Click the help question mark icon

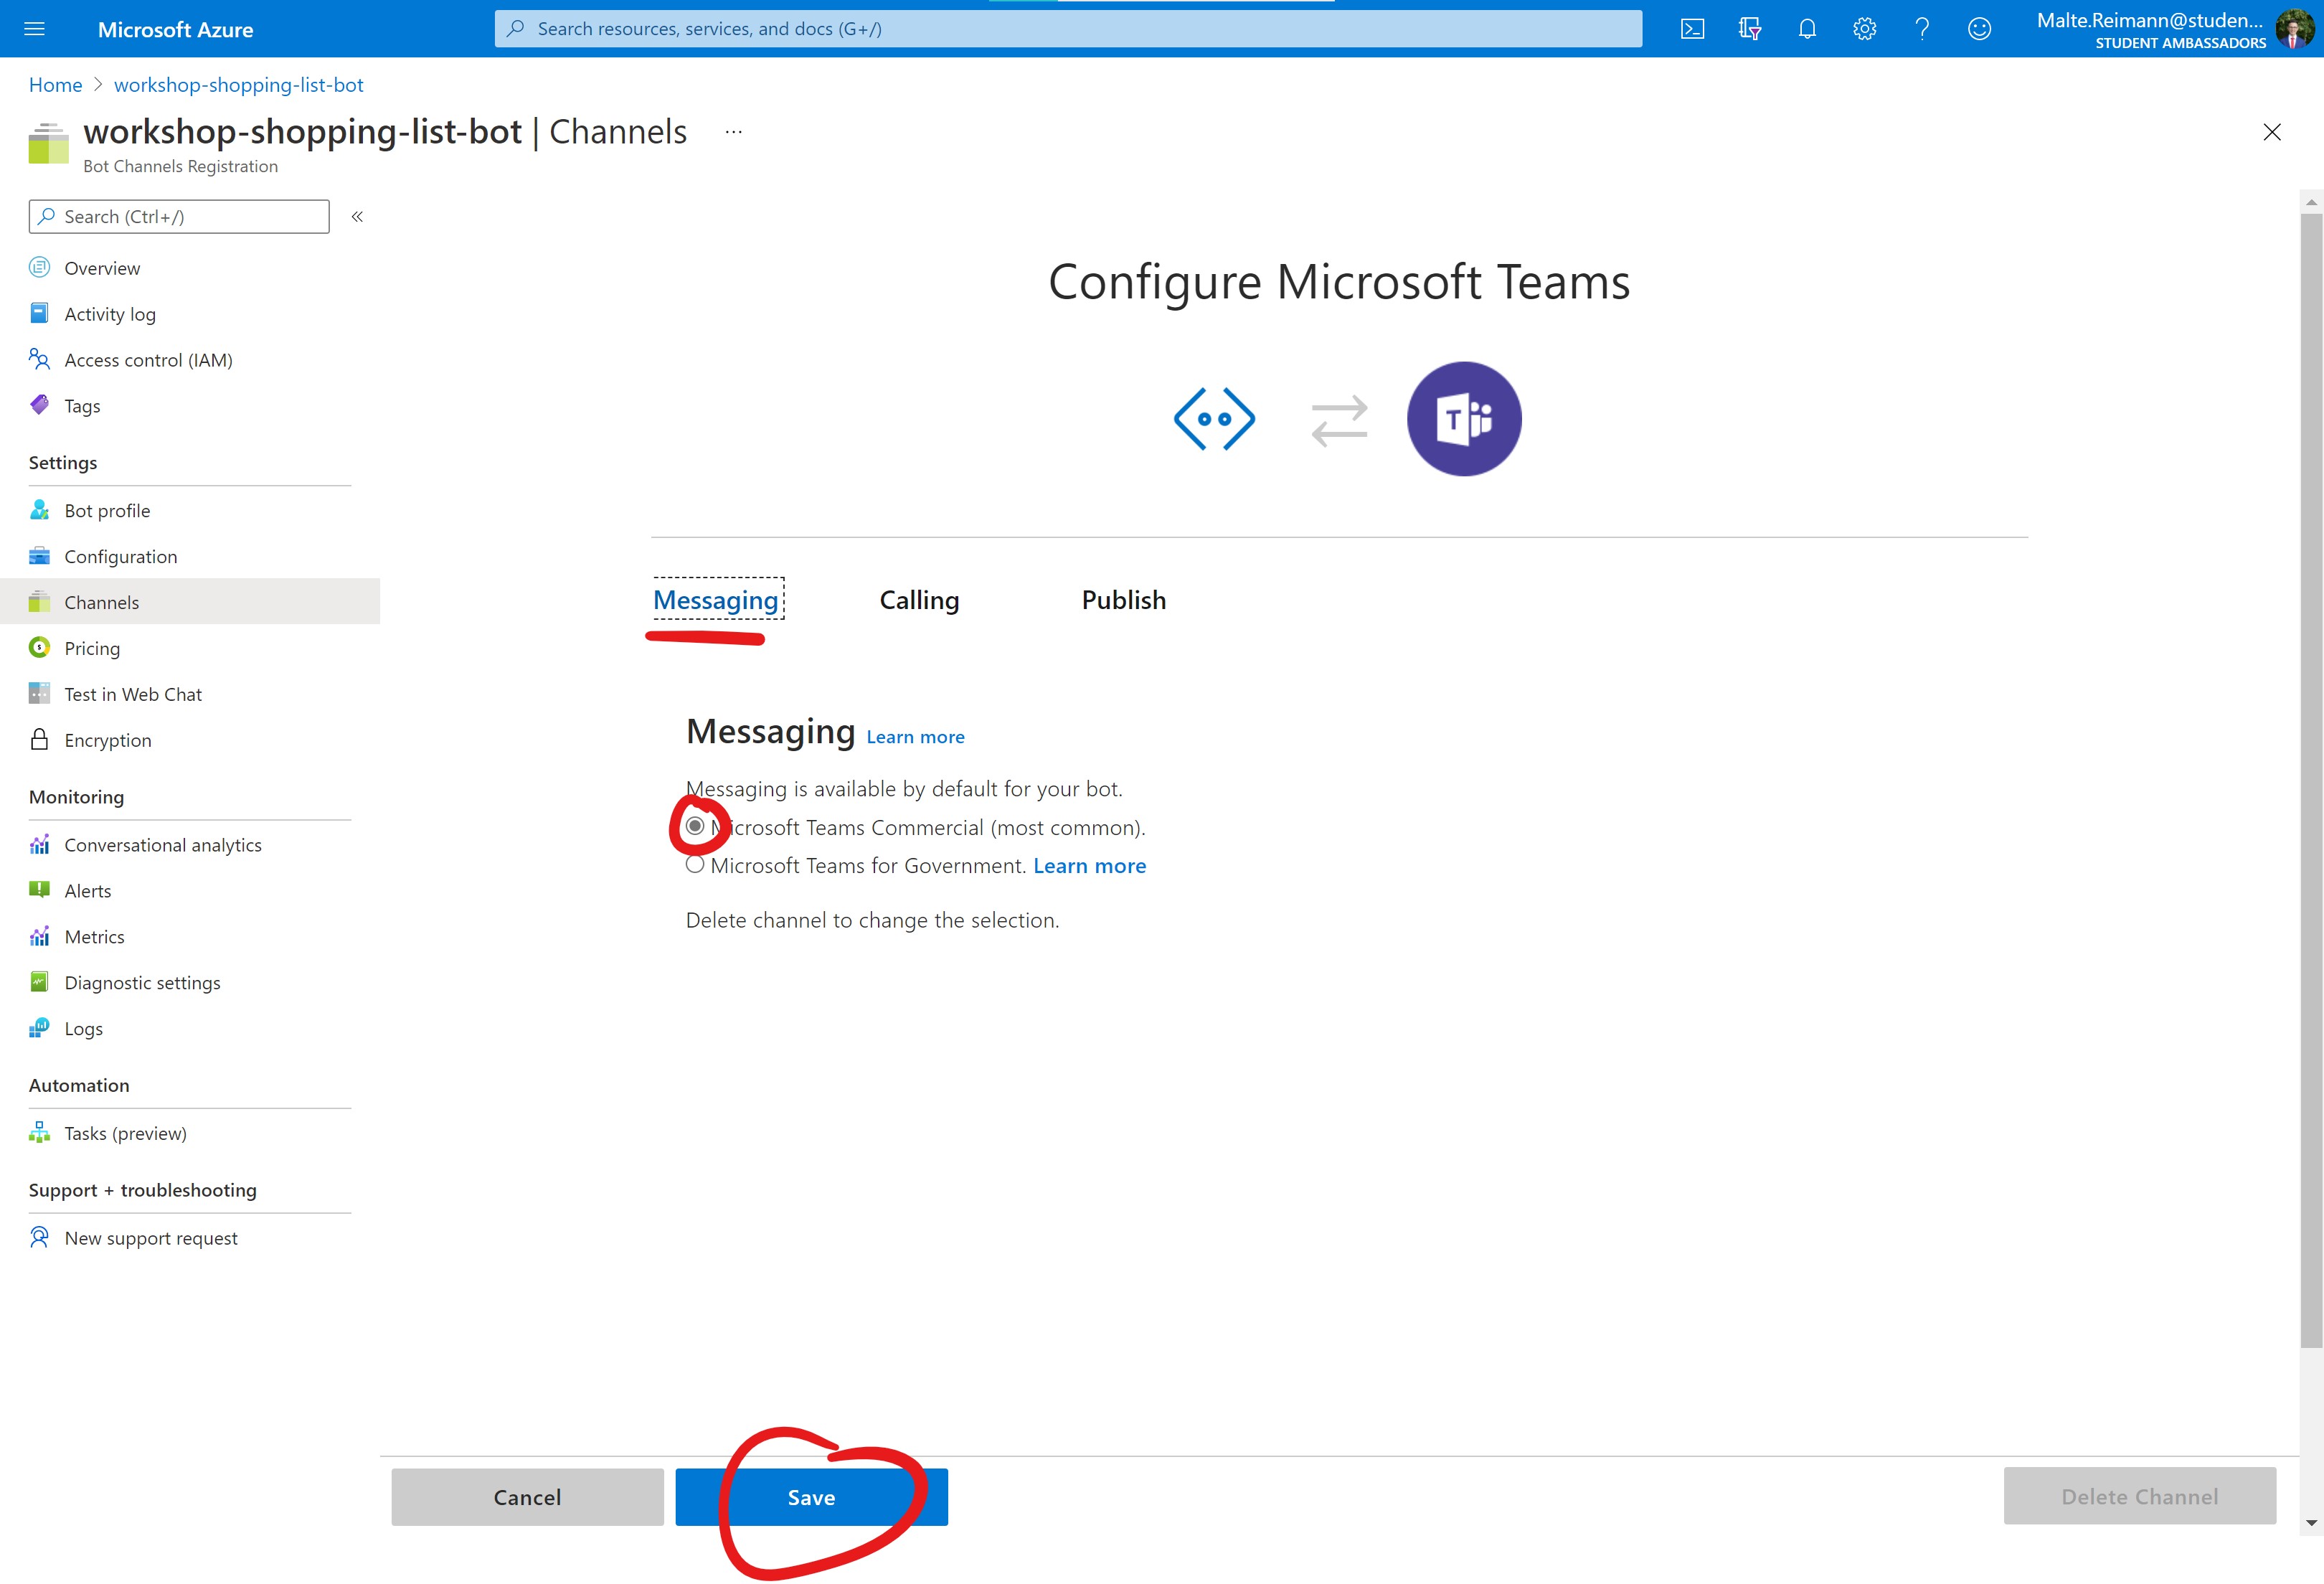click(1922, 29)
